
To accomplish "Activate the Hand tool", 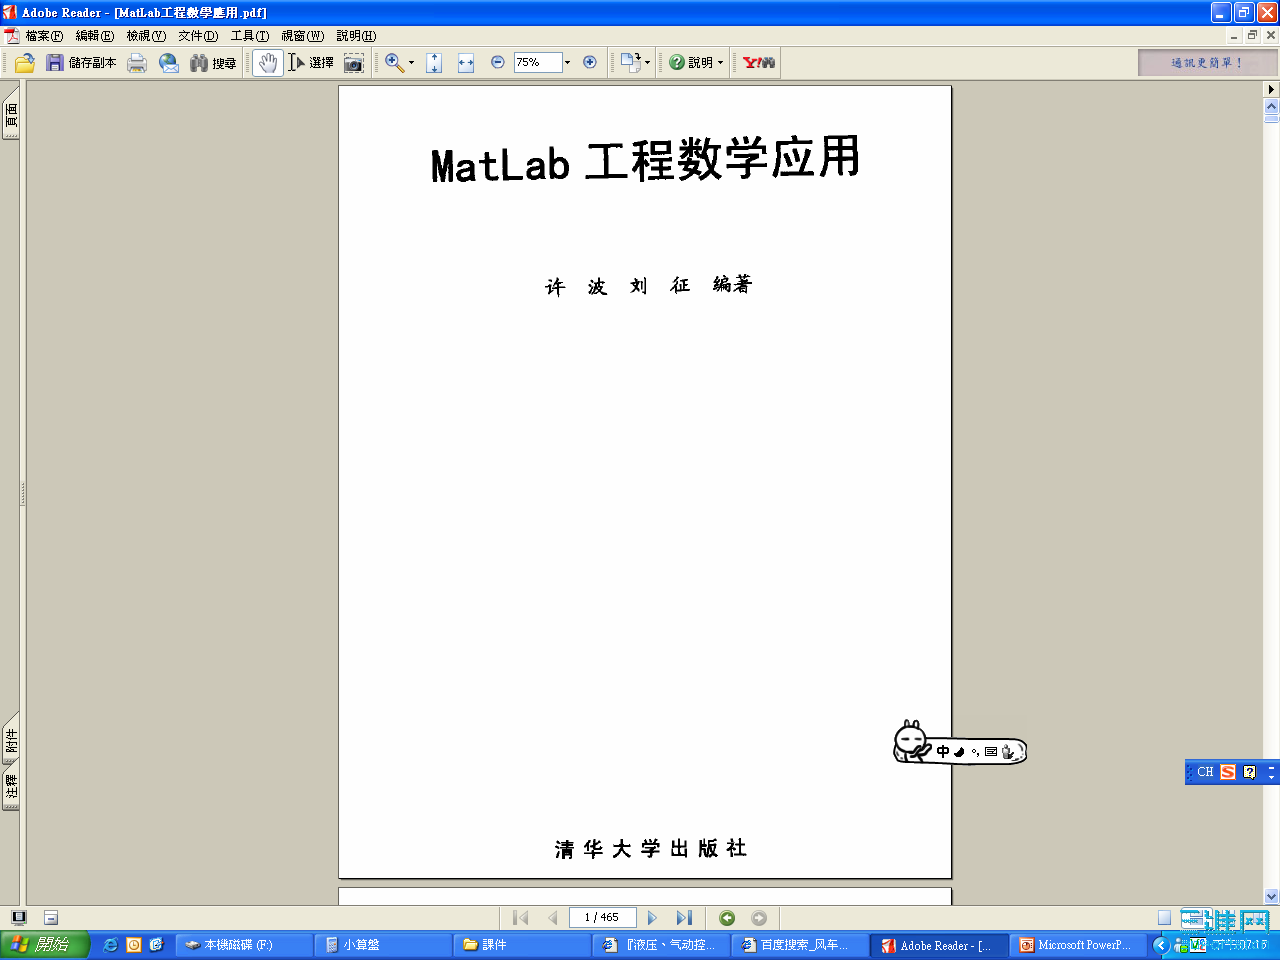I will click(267, 63).
